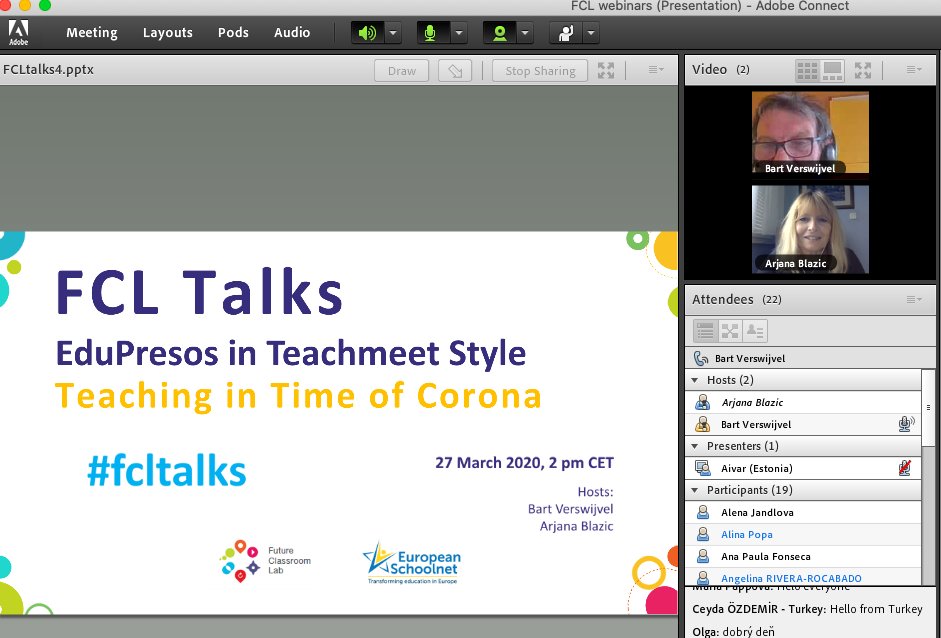Click the Attendees list scrollbar

[x=928, y=408]
